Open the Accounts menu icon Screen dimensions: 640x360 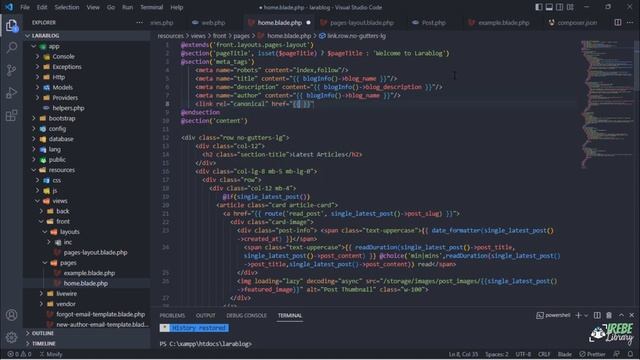point(11,315)
